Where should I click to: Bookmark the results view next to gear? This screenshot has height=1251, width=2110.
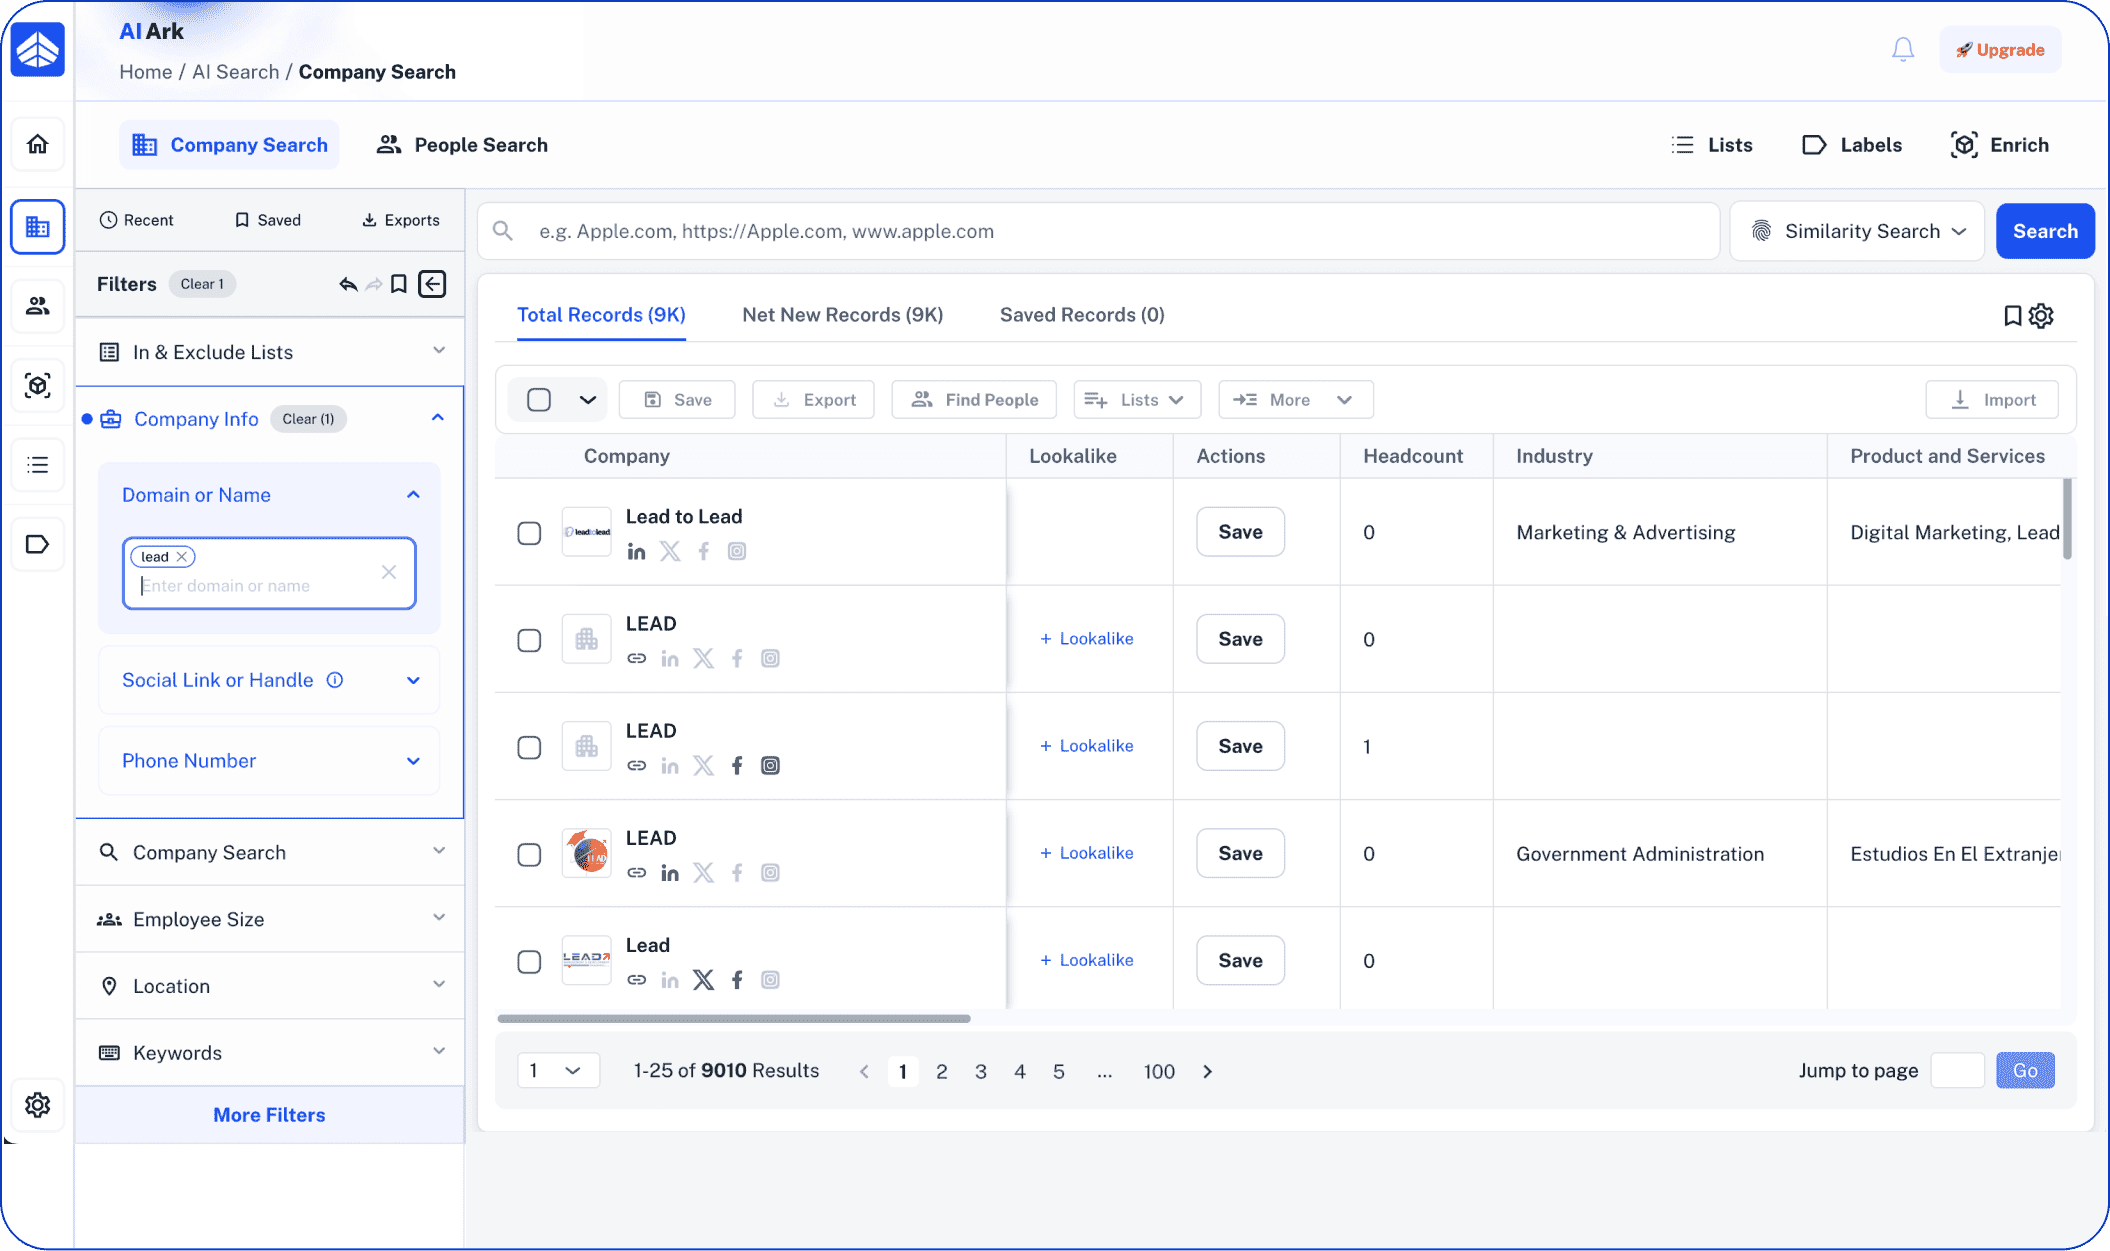pyautogui.click(x=2013, y=316)
